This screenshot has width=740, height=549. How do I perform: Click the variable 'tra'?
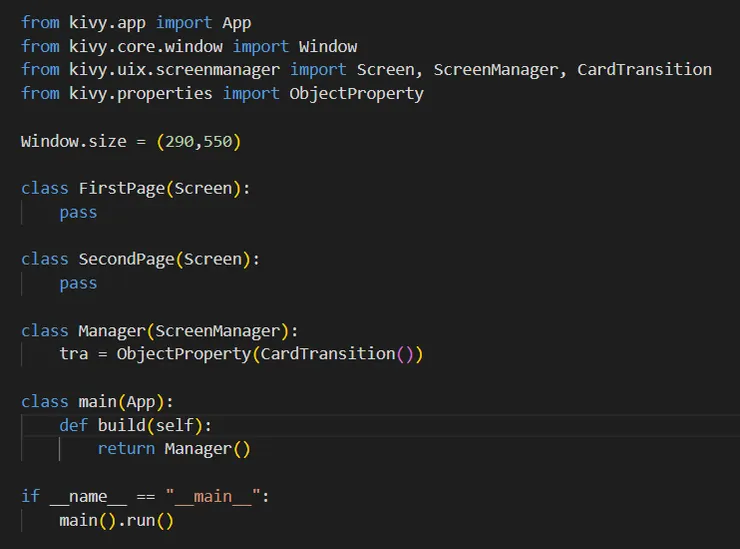(74, 354)
